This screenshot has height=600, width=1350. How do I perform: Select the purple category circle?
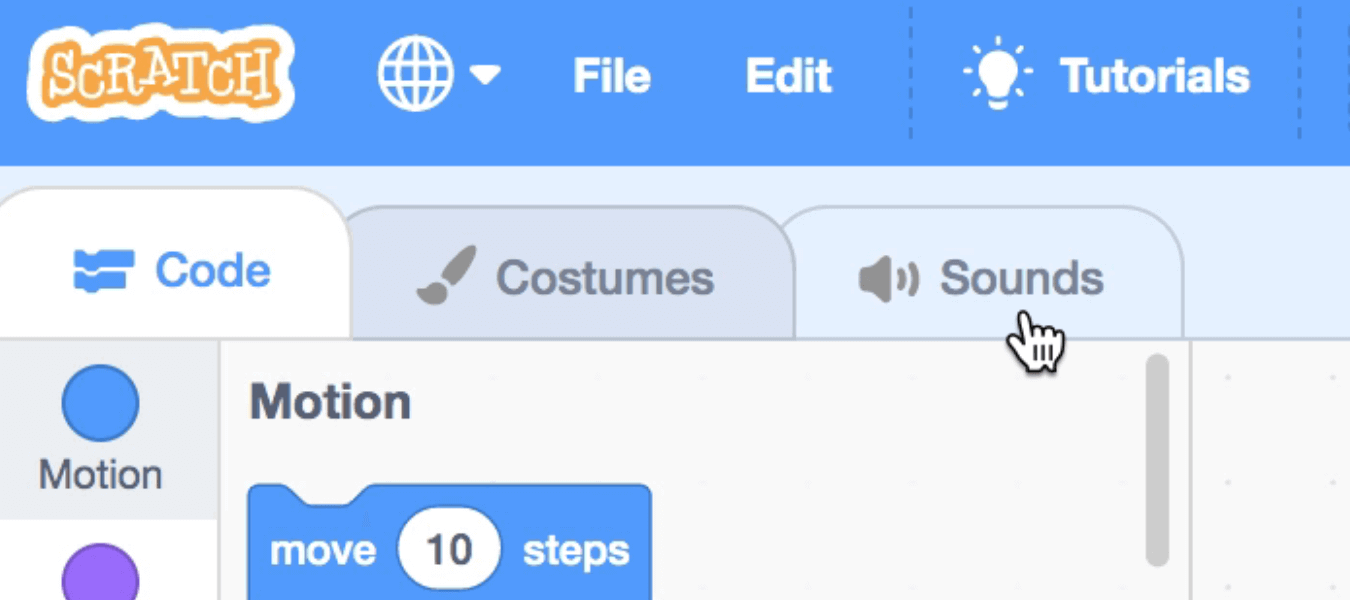click(x=100, y=574)
